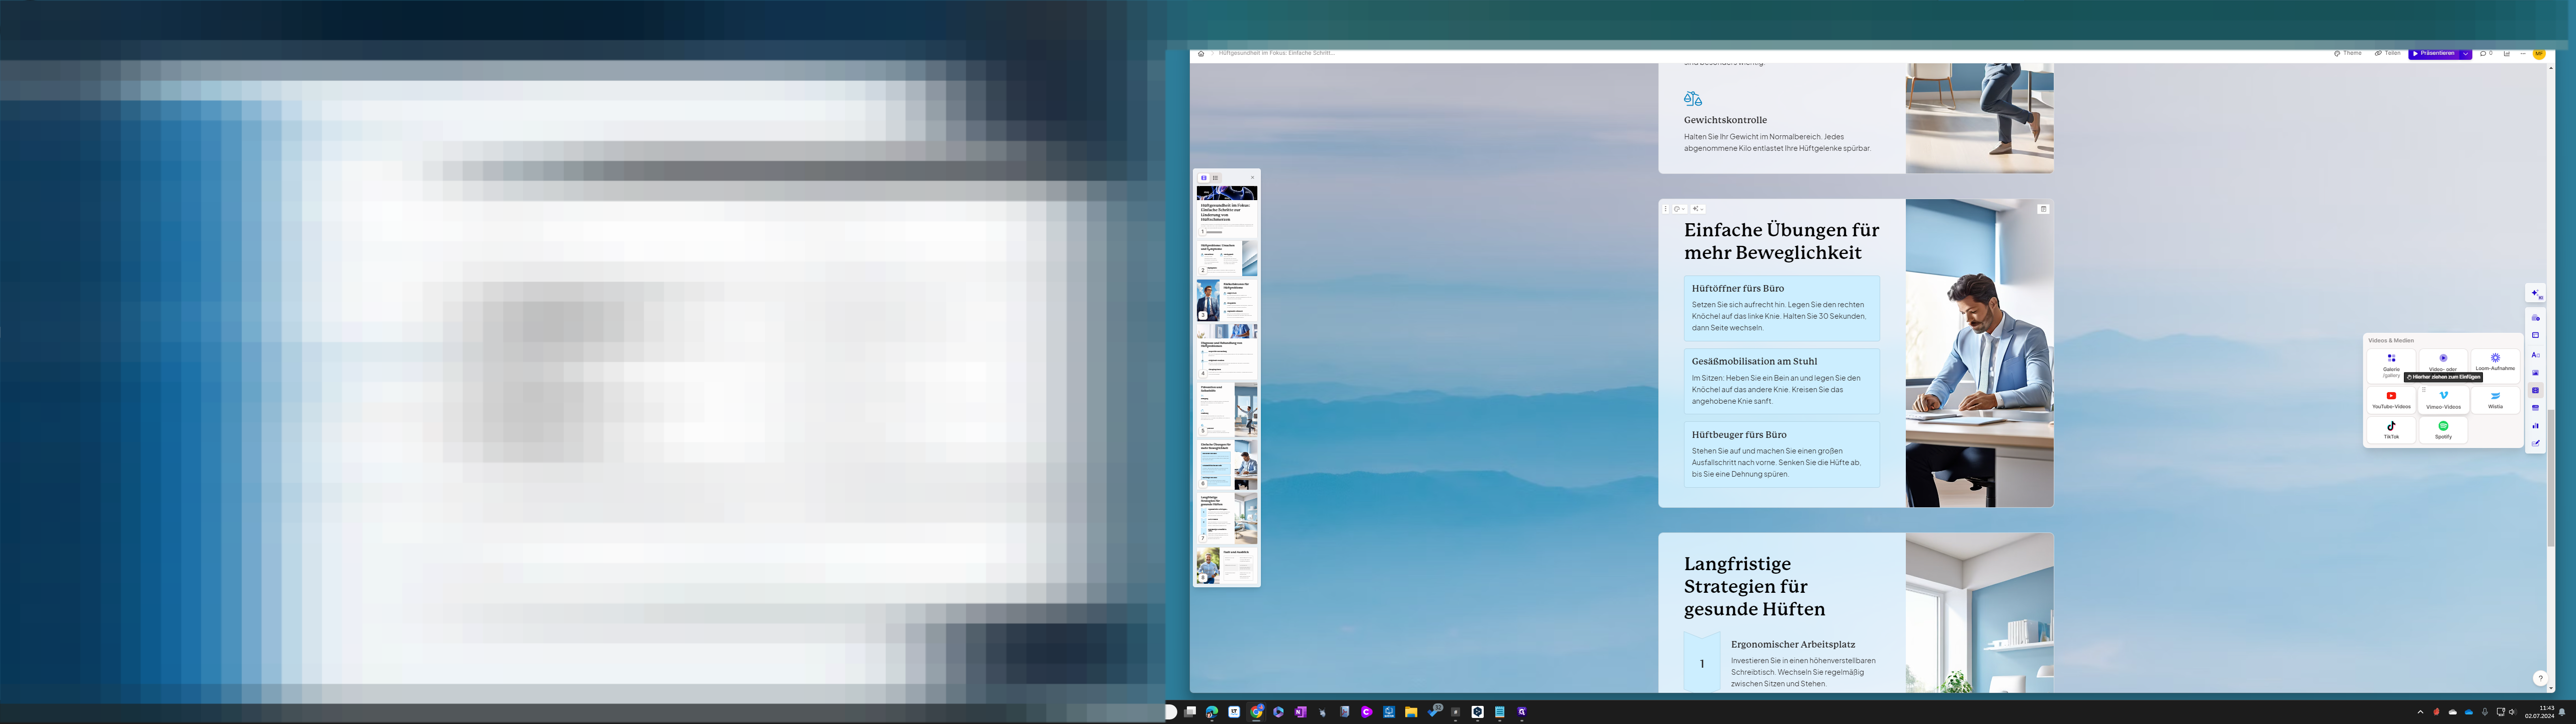Image resolution: width=2576 pixels, height=724 pixels.
Task: Click the Ergonomischer Arbeitsplatz heading
Action: [1792, 644]
